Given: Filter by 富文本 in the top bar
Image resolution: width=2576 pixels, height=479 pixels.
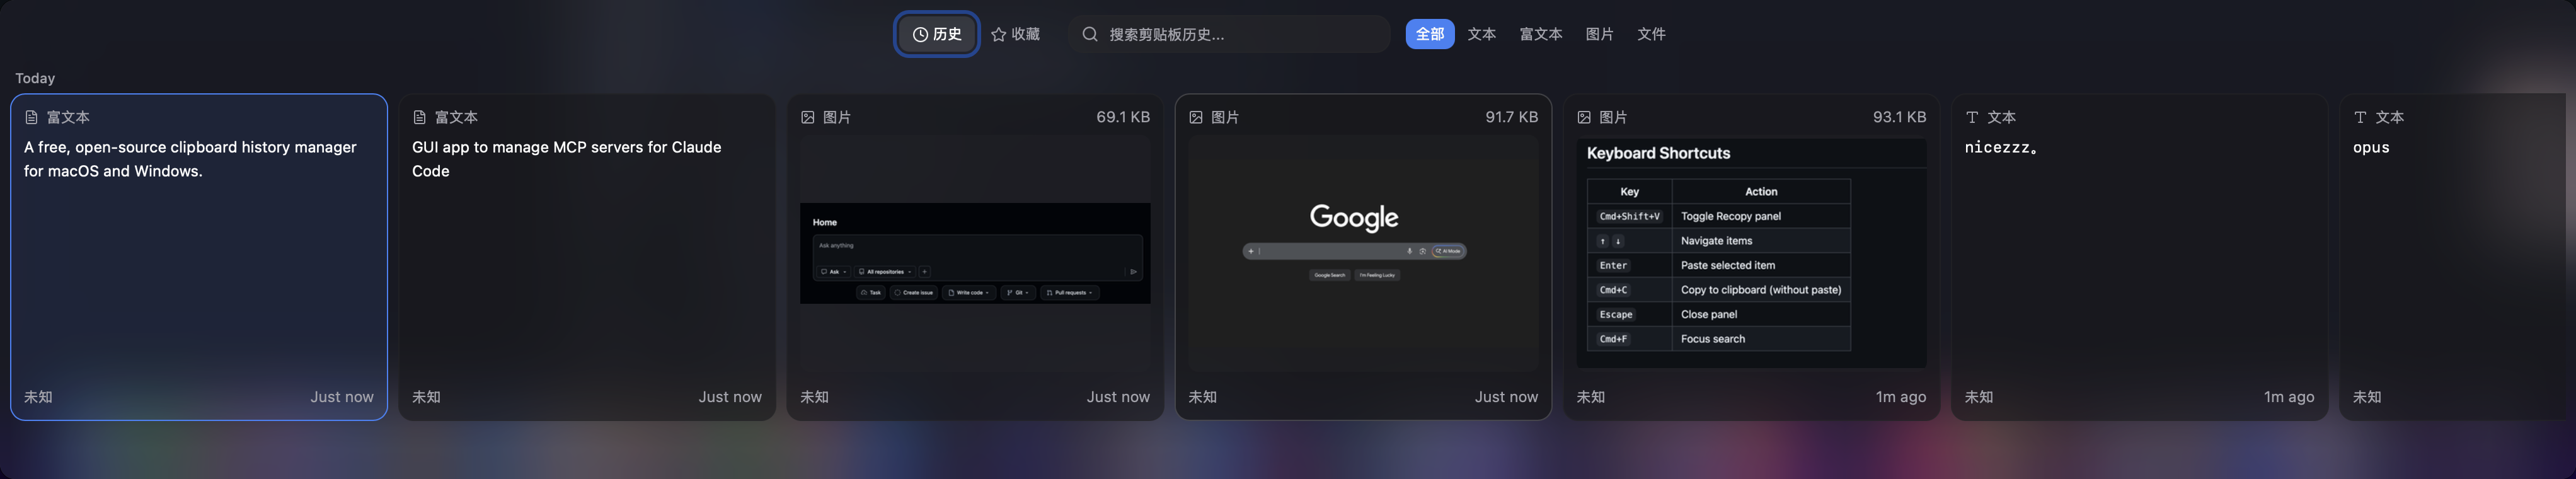Looking at the screenshot, I should 1540,34.
